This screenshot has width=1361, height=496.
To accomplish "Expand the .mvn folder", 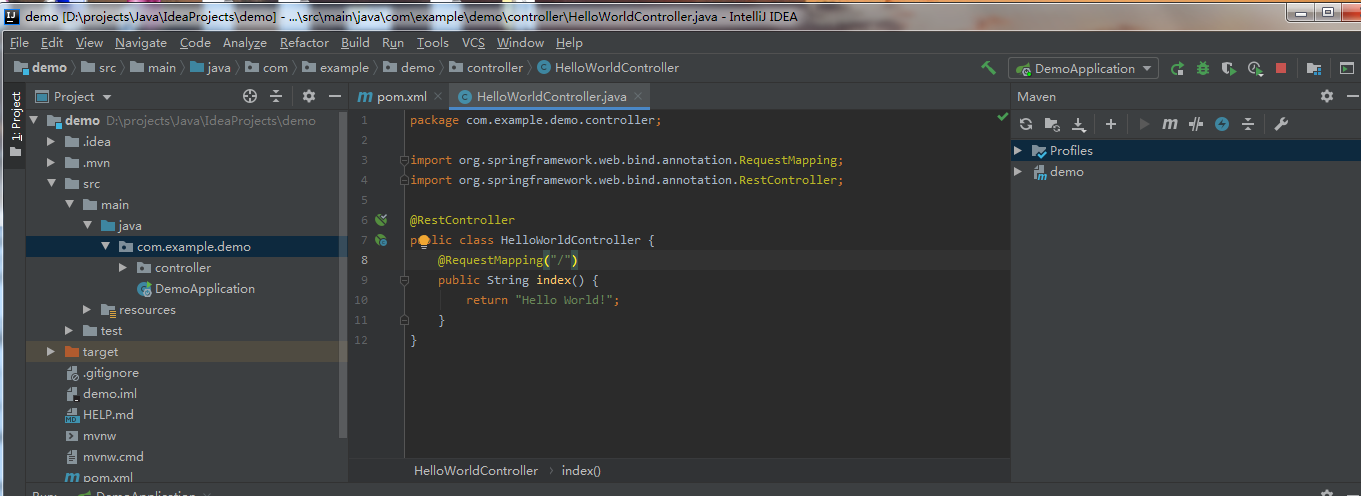I will (52, 162).
